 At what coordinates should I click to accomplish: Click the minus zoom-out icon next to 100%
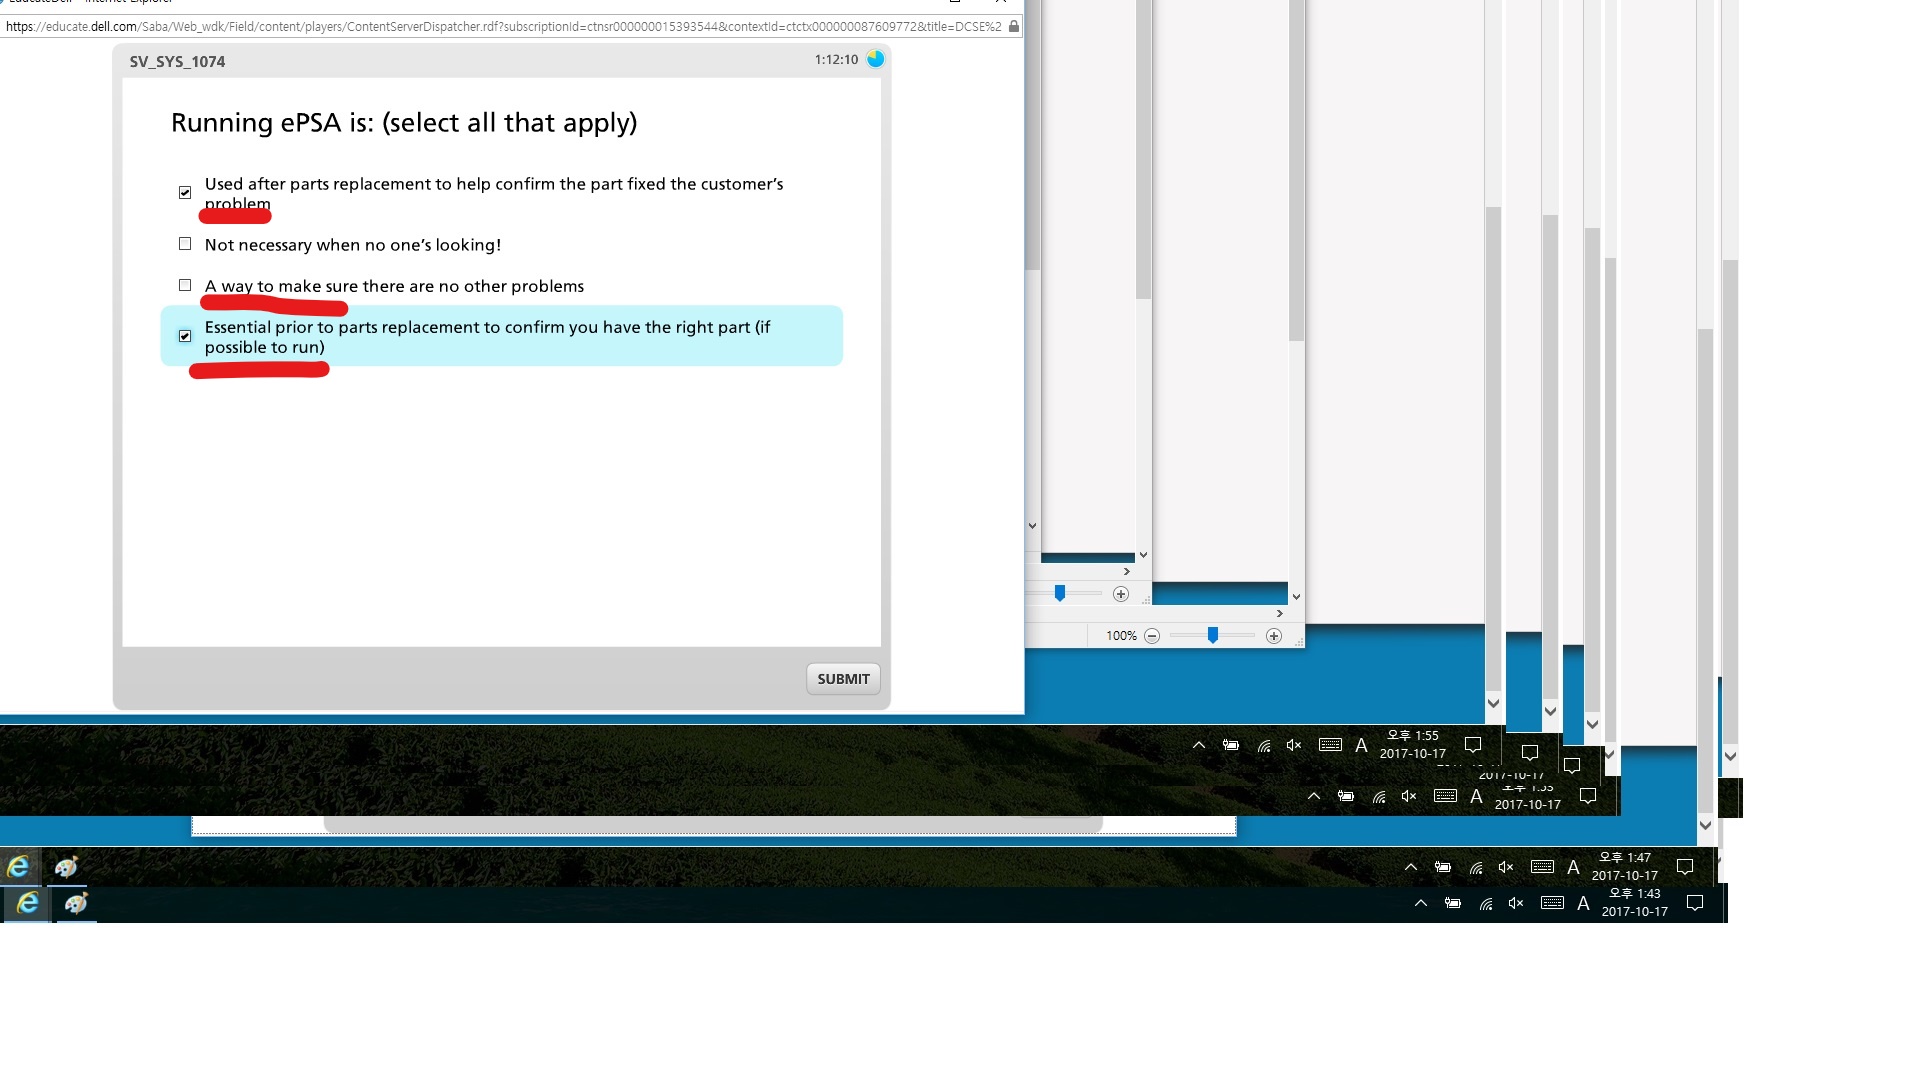(1152, 636)
